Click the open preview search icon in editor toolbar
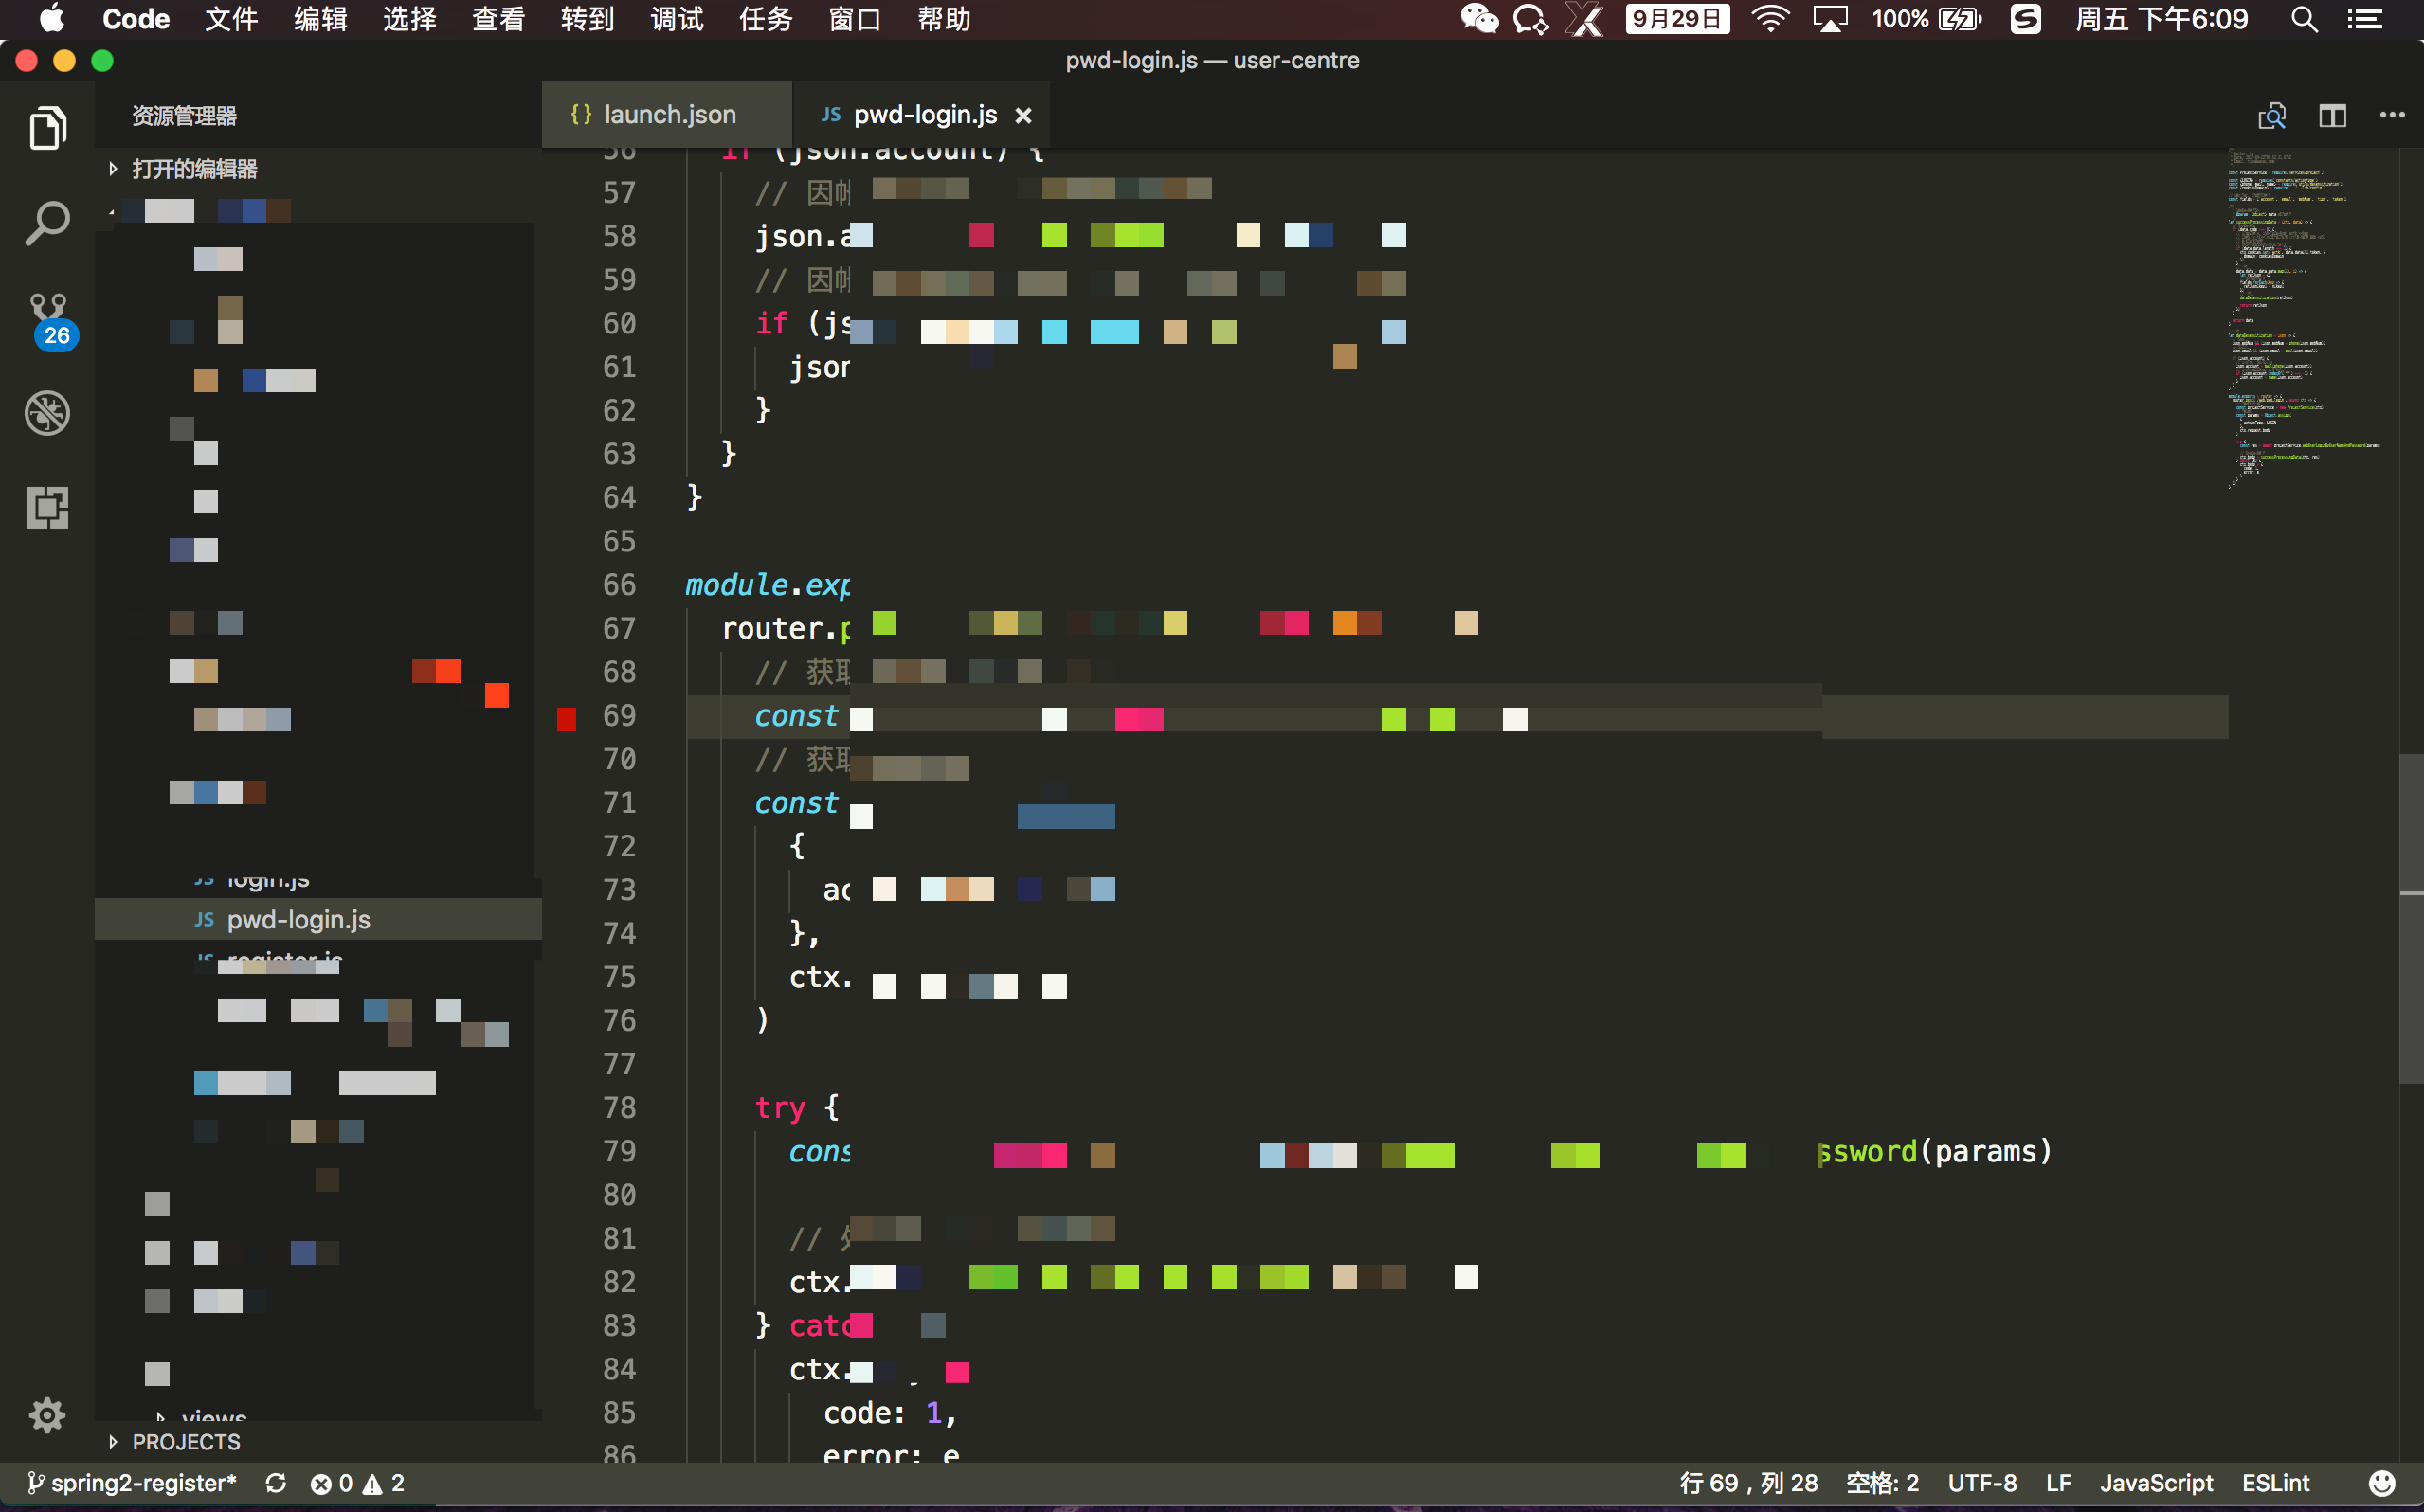2424x1512 pixels. [2271, 116]
